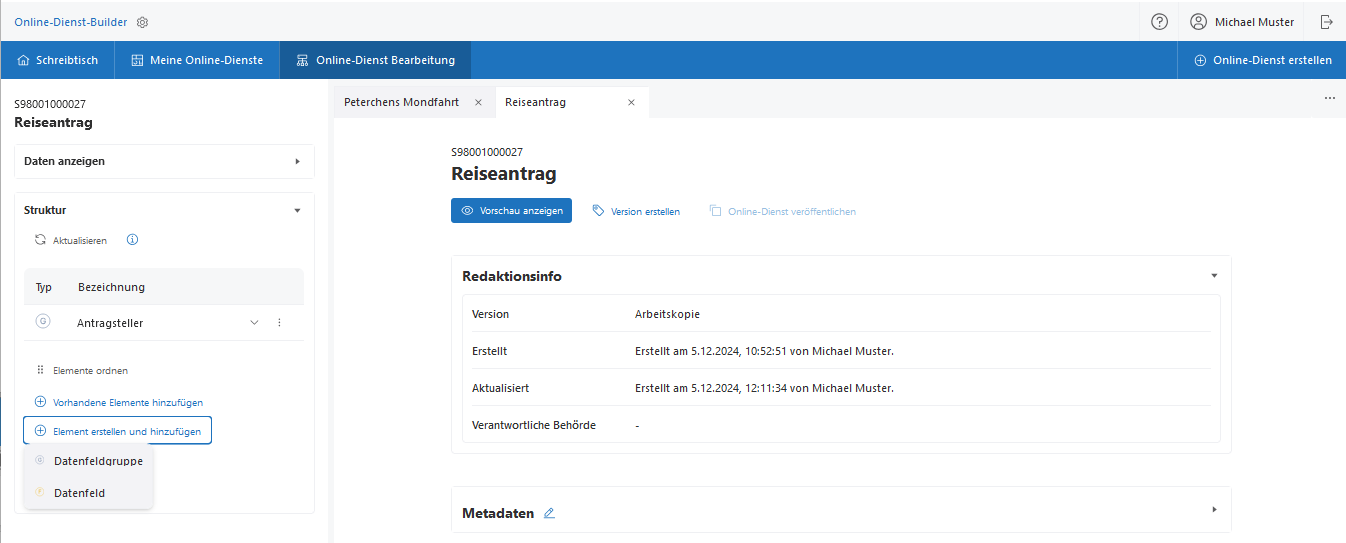1346x543 pixels.
Task: Click info icon beside Aktualisieren
Action: pyautogui.click(x=132, y=240)
